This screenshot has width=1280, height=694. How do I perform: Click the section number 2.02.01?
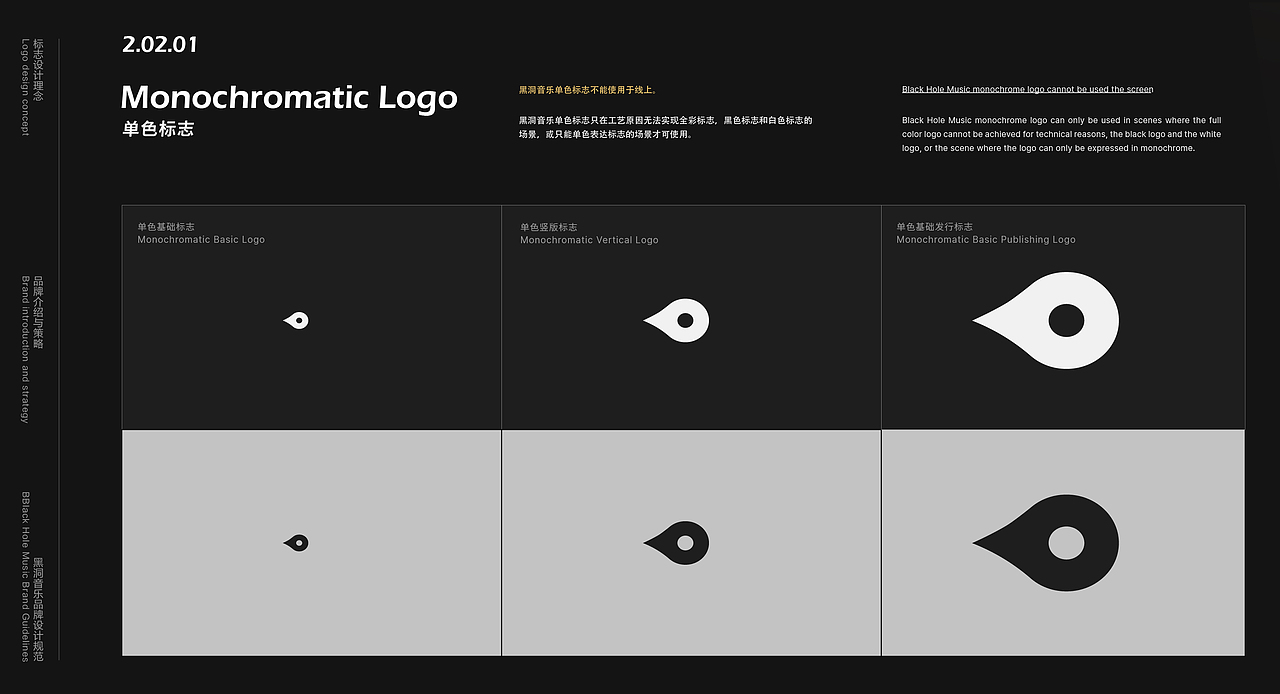[x=160, y=45]
